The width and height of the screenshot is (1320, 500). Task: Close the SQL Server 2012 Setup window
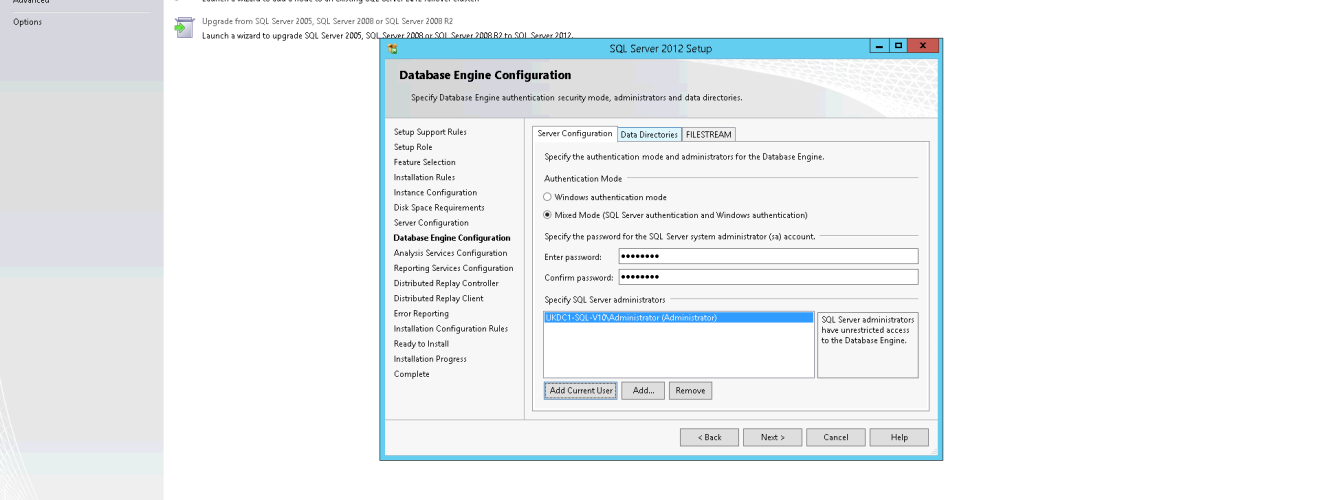[x=922, y=47]
